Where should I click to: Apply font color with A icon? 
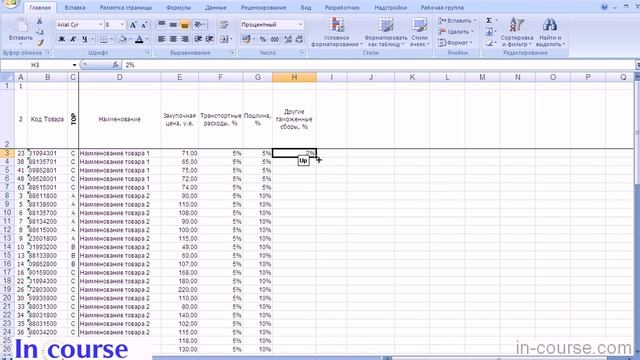139,39
